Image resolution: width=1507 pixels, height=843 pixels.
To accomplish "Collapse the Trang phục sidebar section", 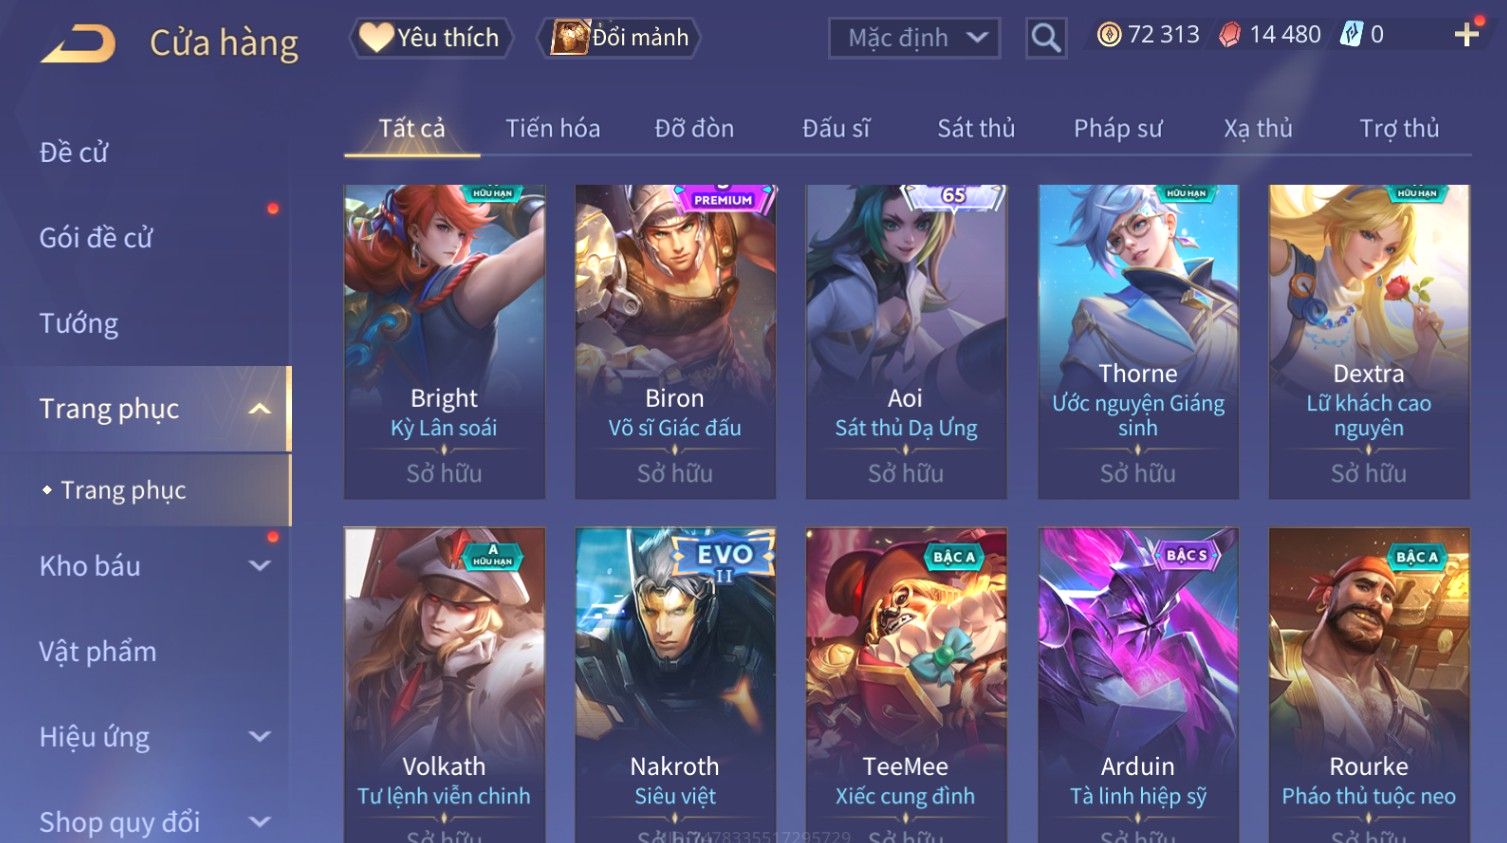I will click(260, 409).
